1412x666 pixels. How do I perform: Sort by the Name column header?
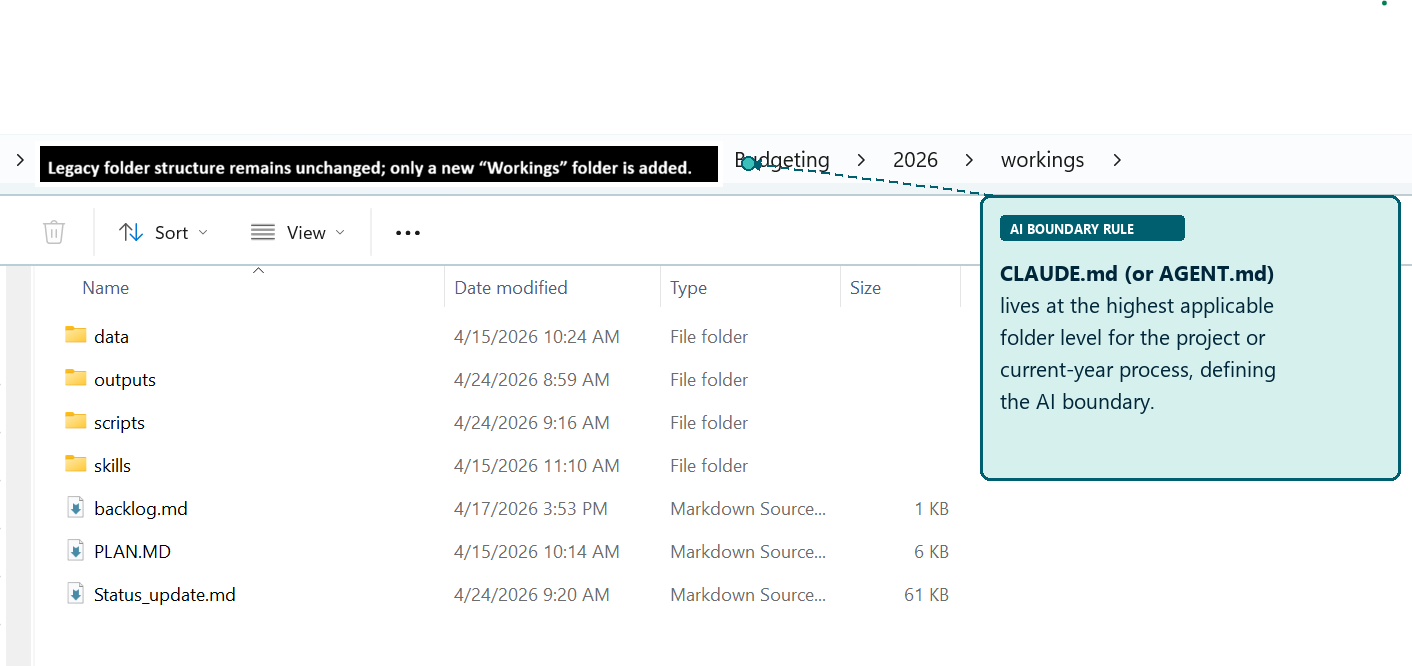click(x=106, y=288)
